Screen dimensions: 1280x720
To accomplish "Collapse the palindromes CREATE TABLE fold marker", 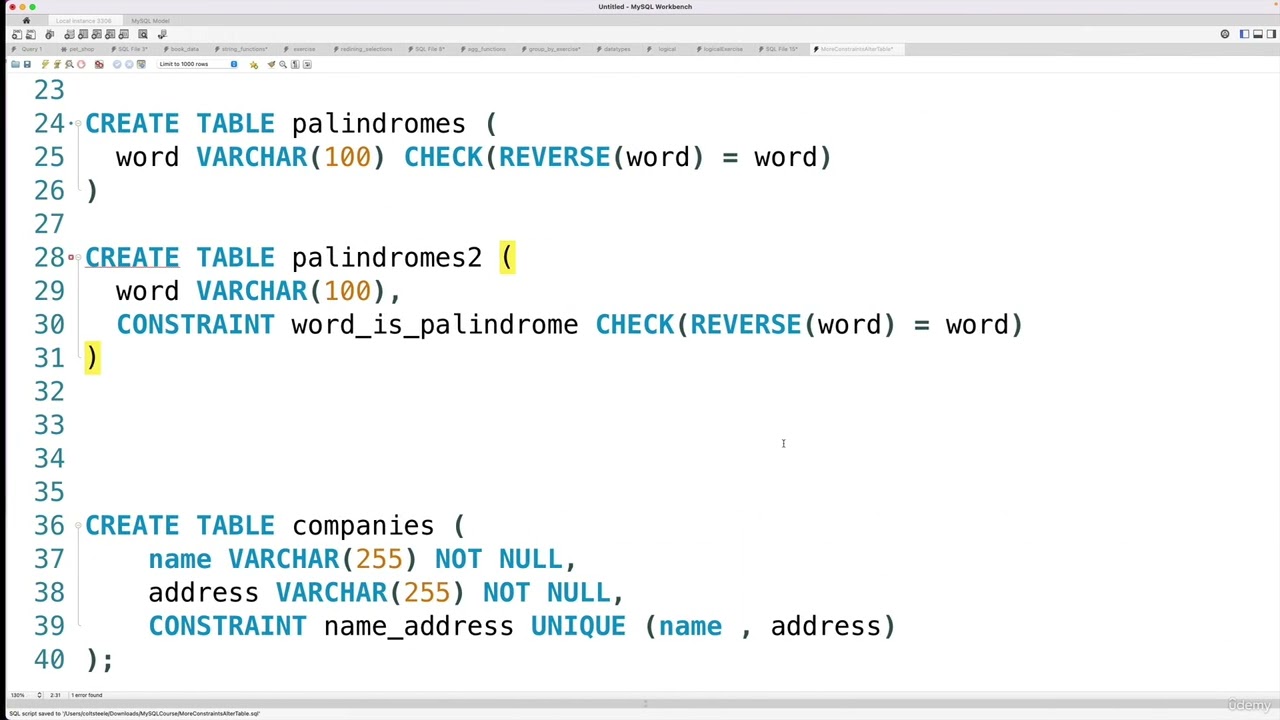I will coord(77,124).
